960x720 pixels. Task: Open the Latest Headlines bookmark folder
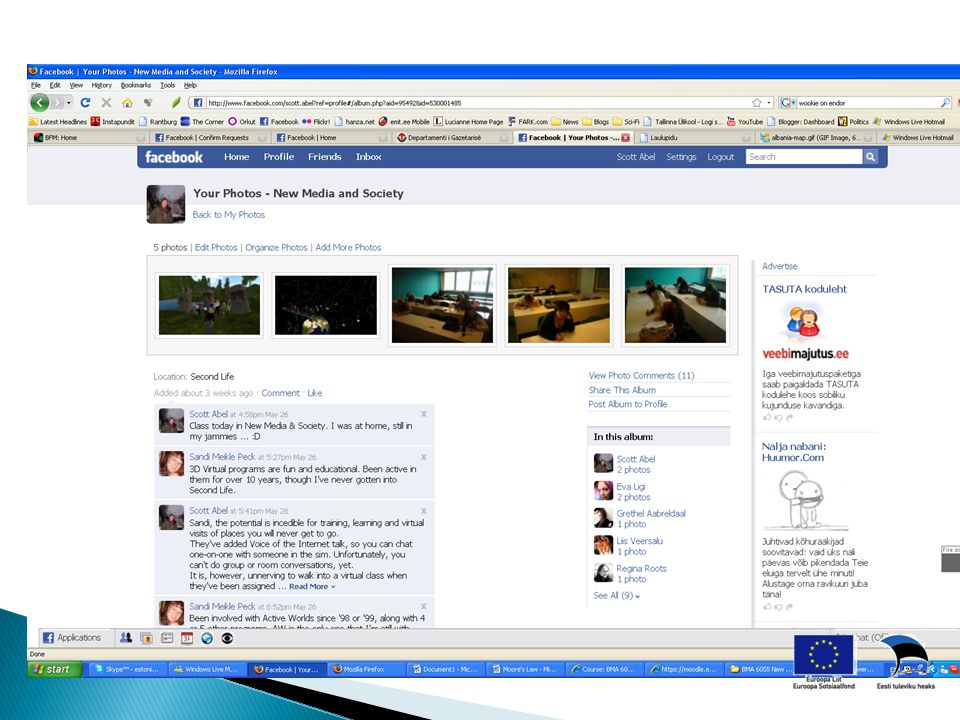[x=58, y=122]
